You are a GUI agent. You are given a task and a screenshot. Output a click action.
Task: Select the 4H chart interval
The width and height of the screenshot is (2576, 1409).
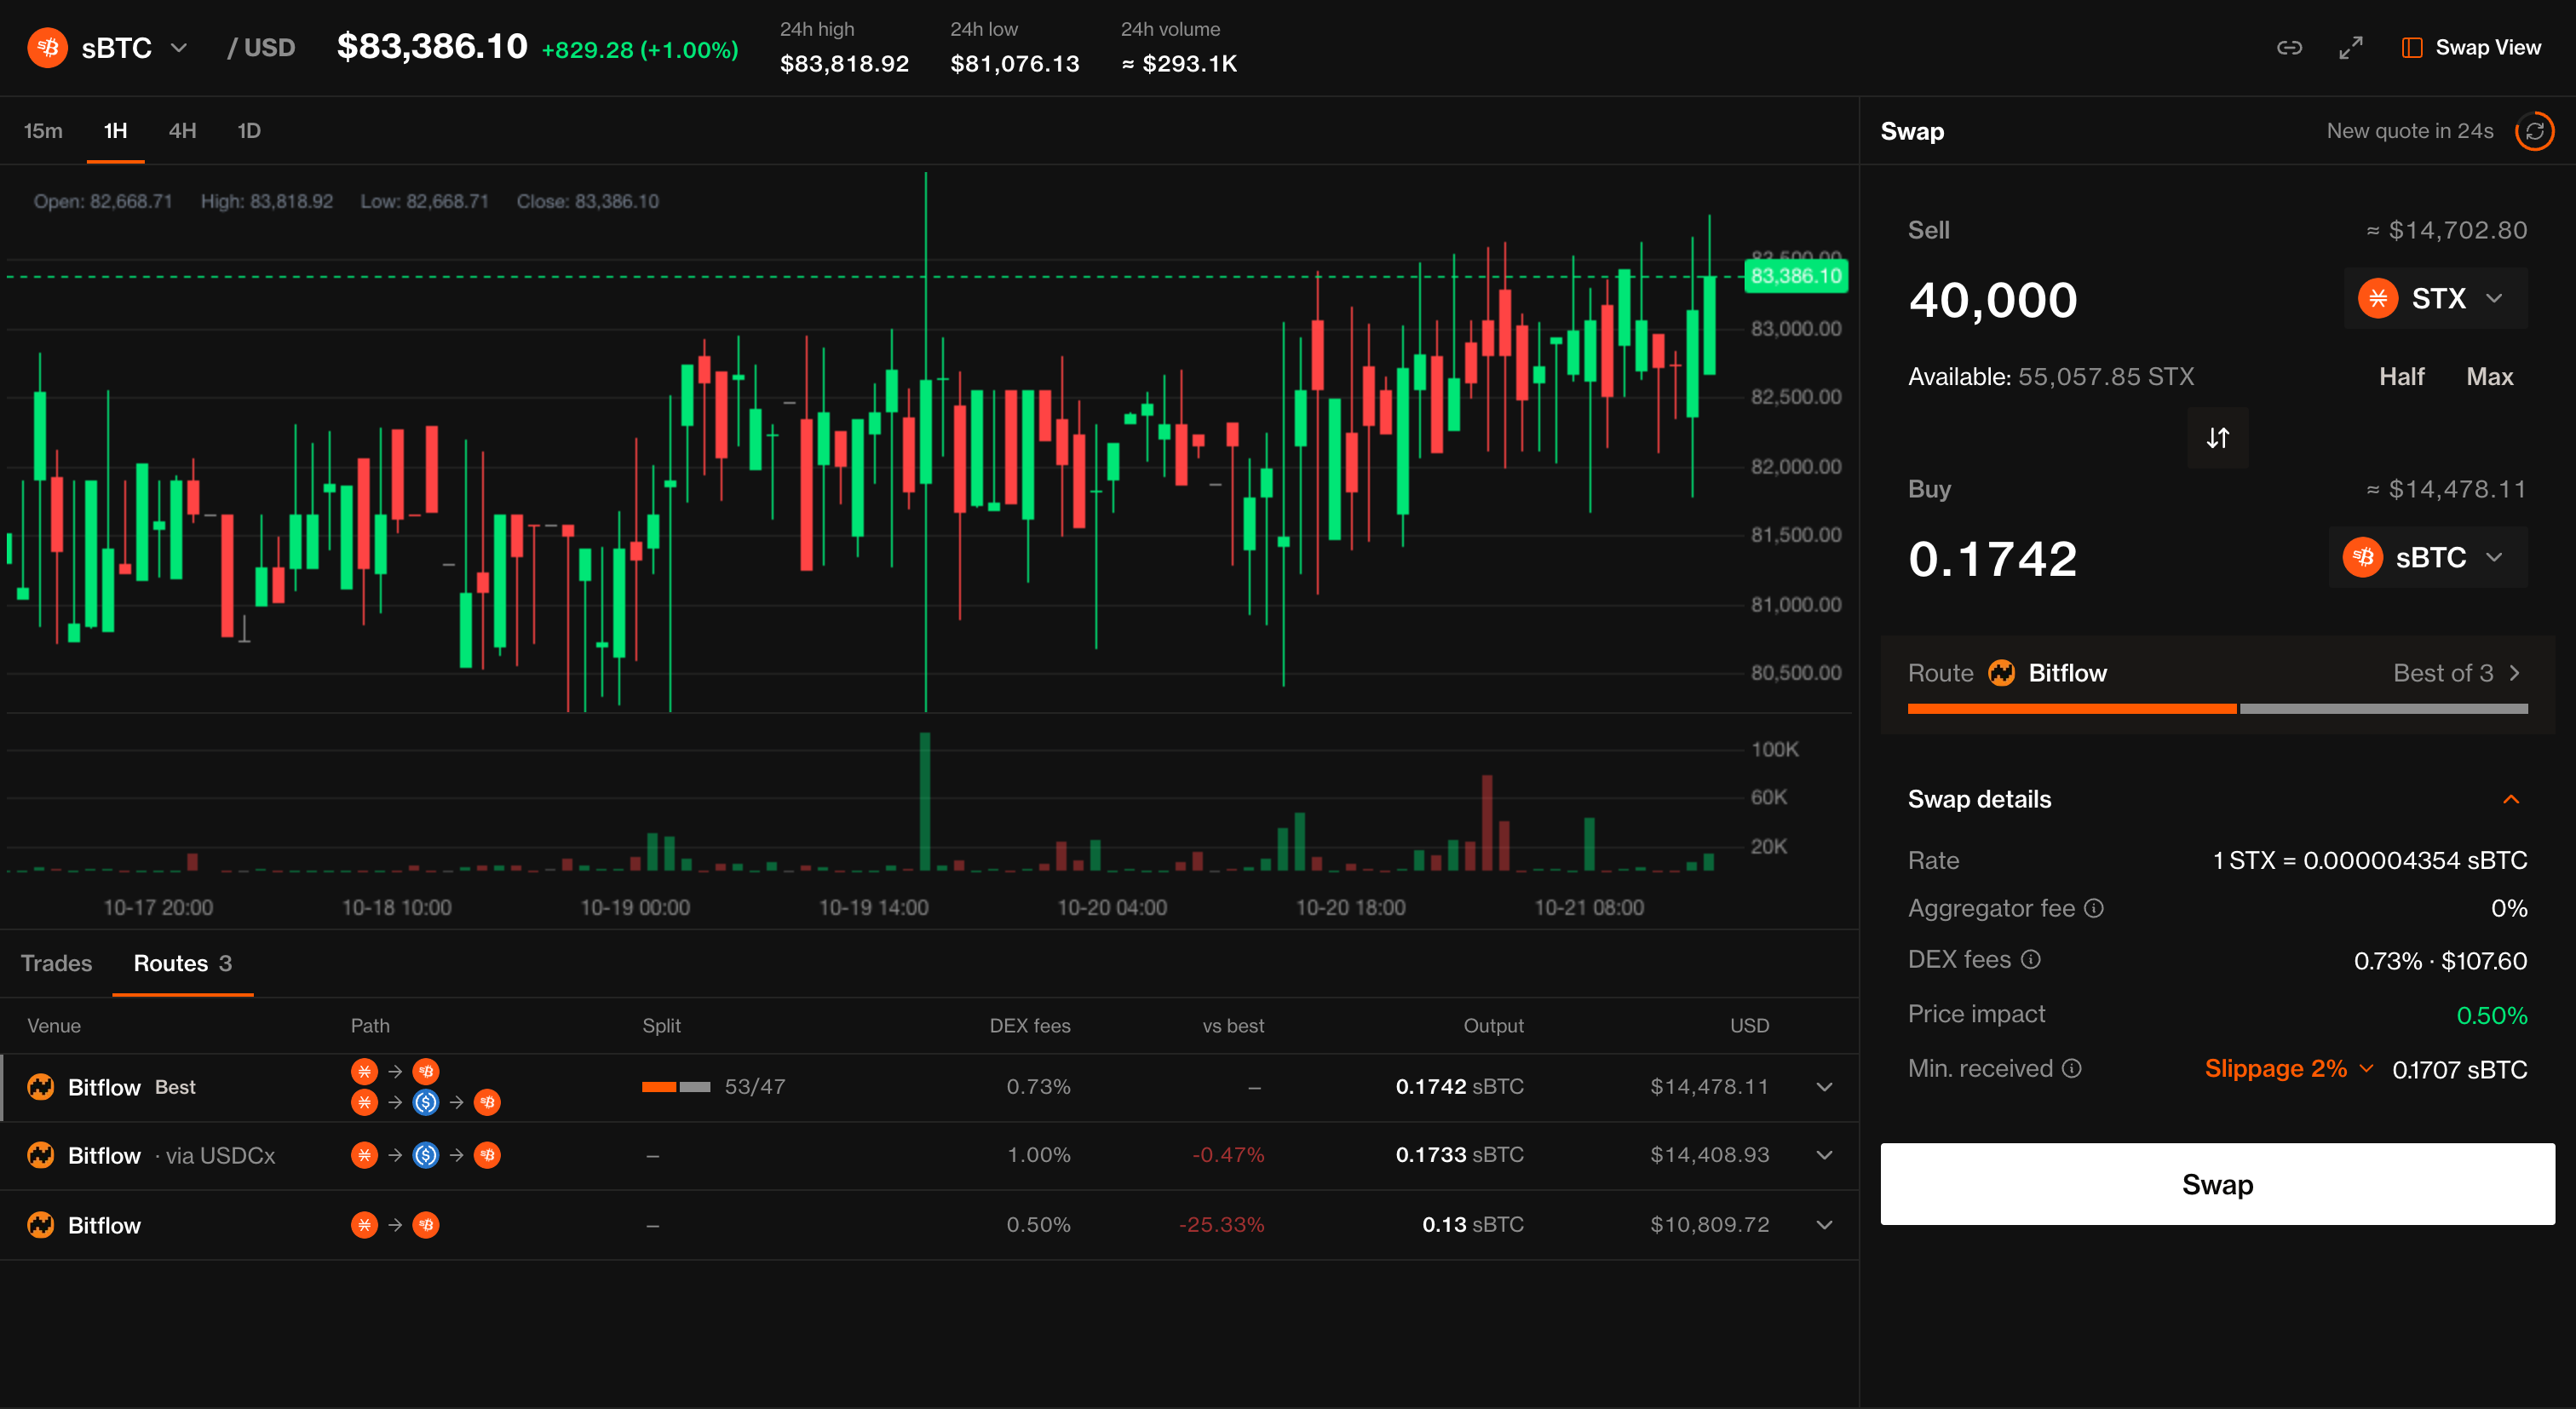[x=182, y=131]
